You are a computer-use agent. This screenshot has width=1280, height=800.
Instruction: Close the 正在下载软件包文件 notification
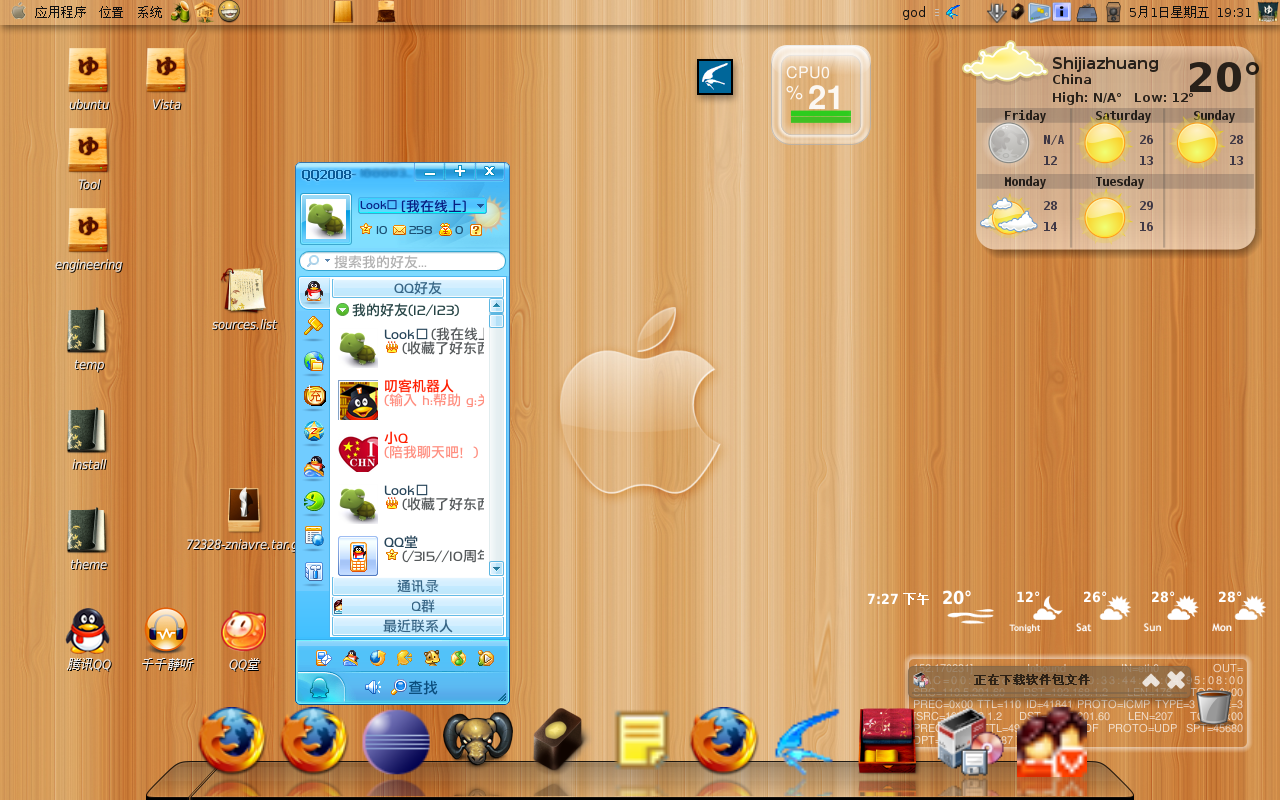point(1176,680)
